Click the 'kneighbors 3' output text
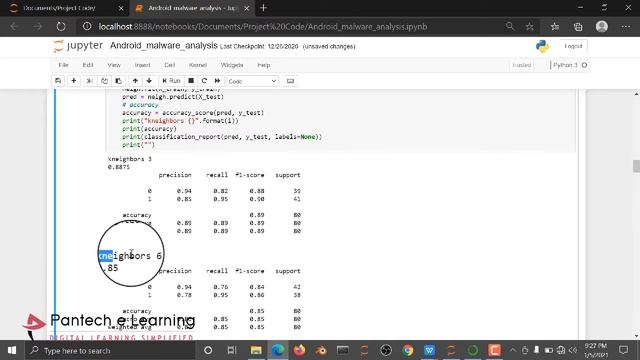640x360 pixels. tap(130, 159)
